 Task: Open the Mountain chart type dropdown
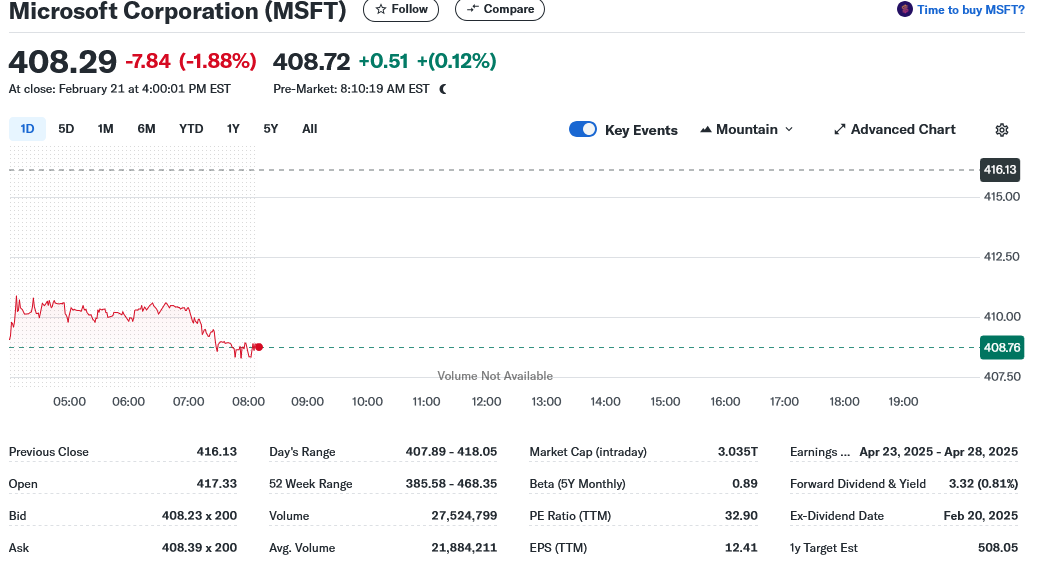[747, 130]
